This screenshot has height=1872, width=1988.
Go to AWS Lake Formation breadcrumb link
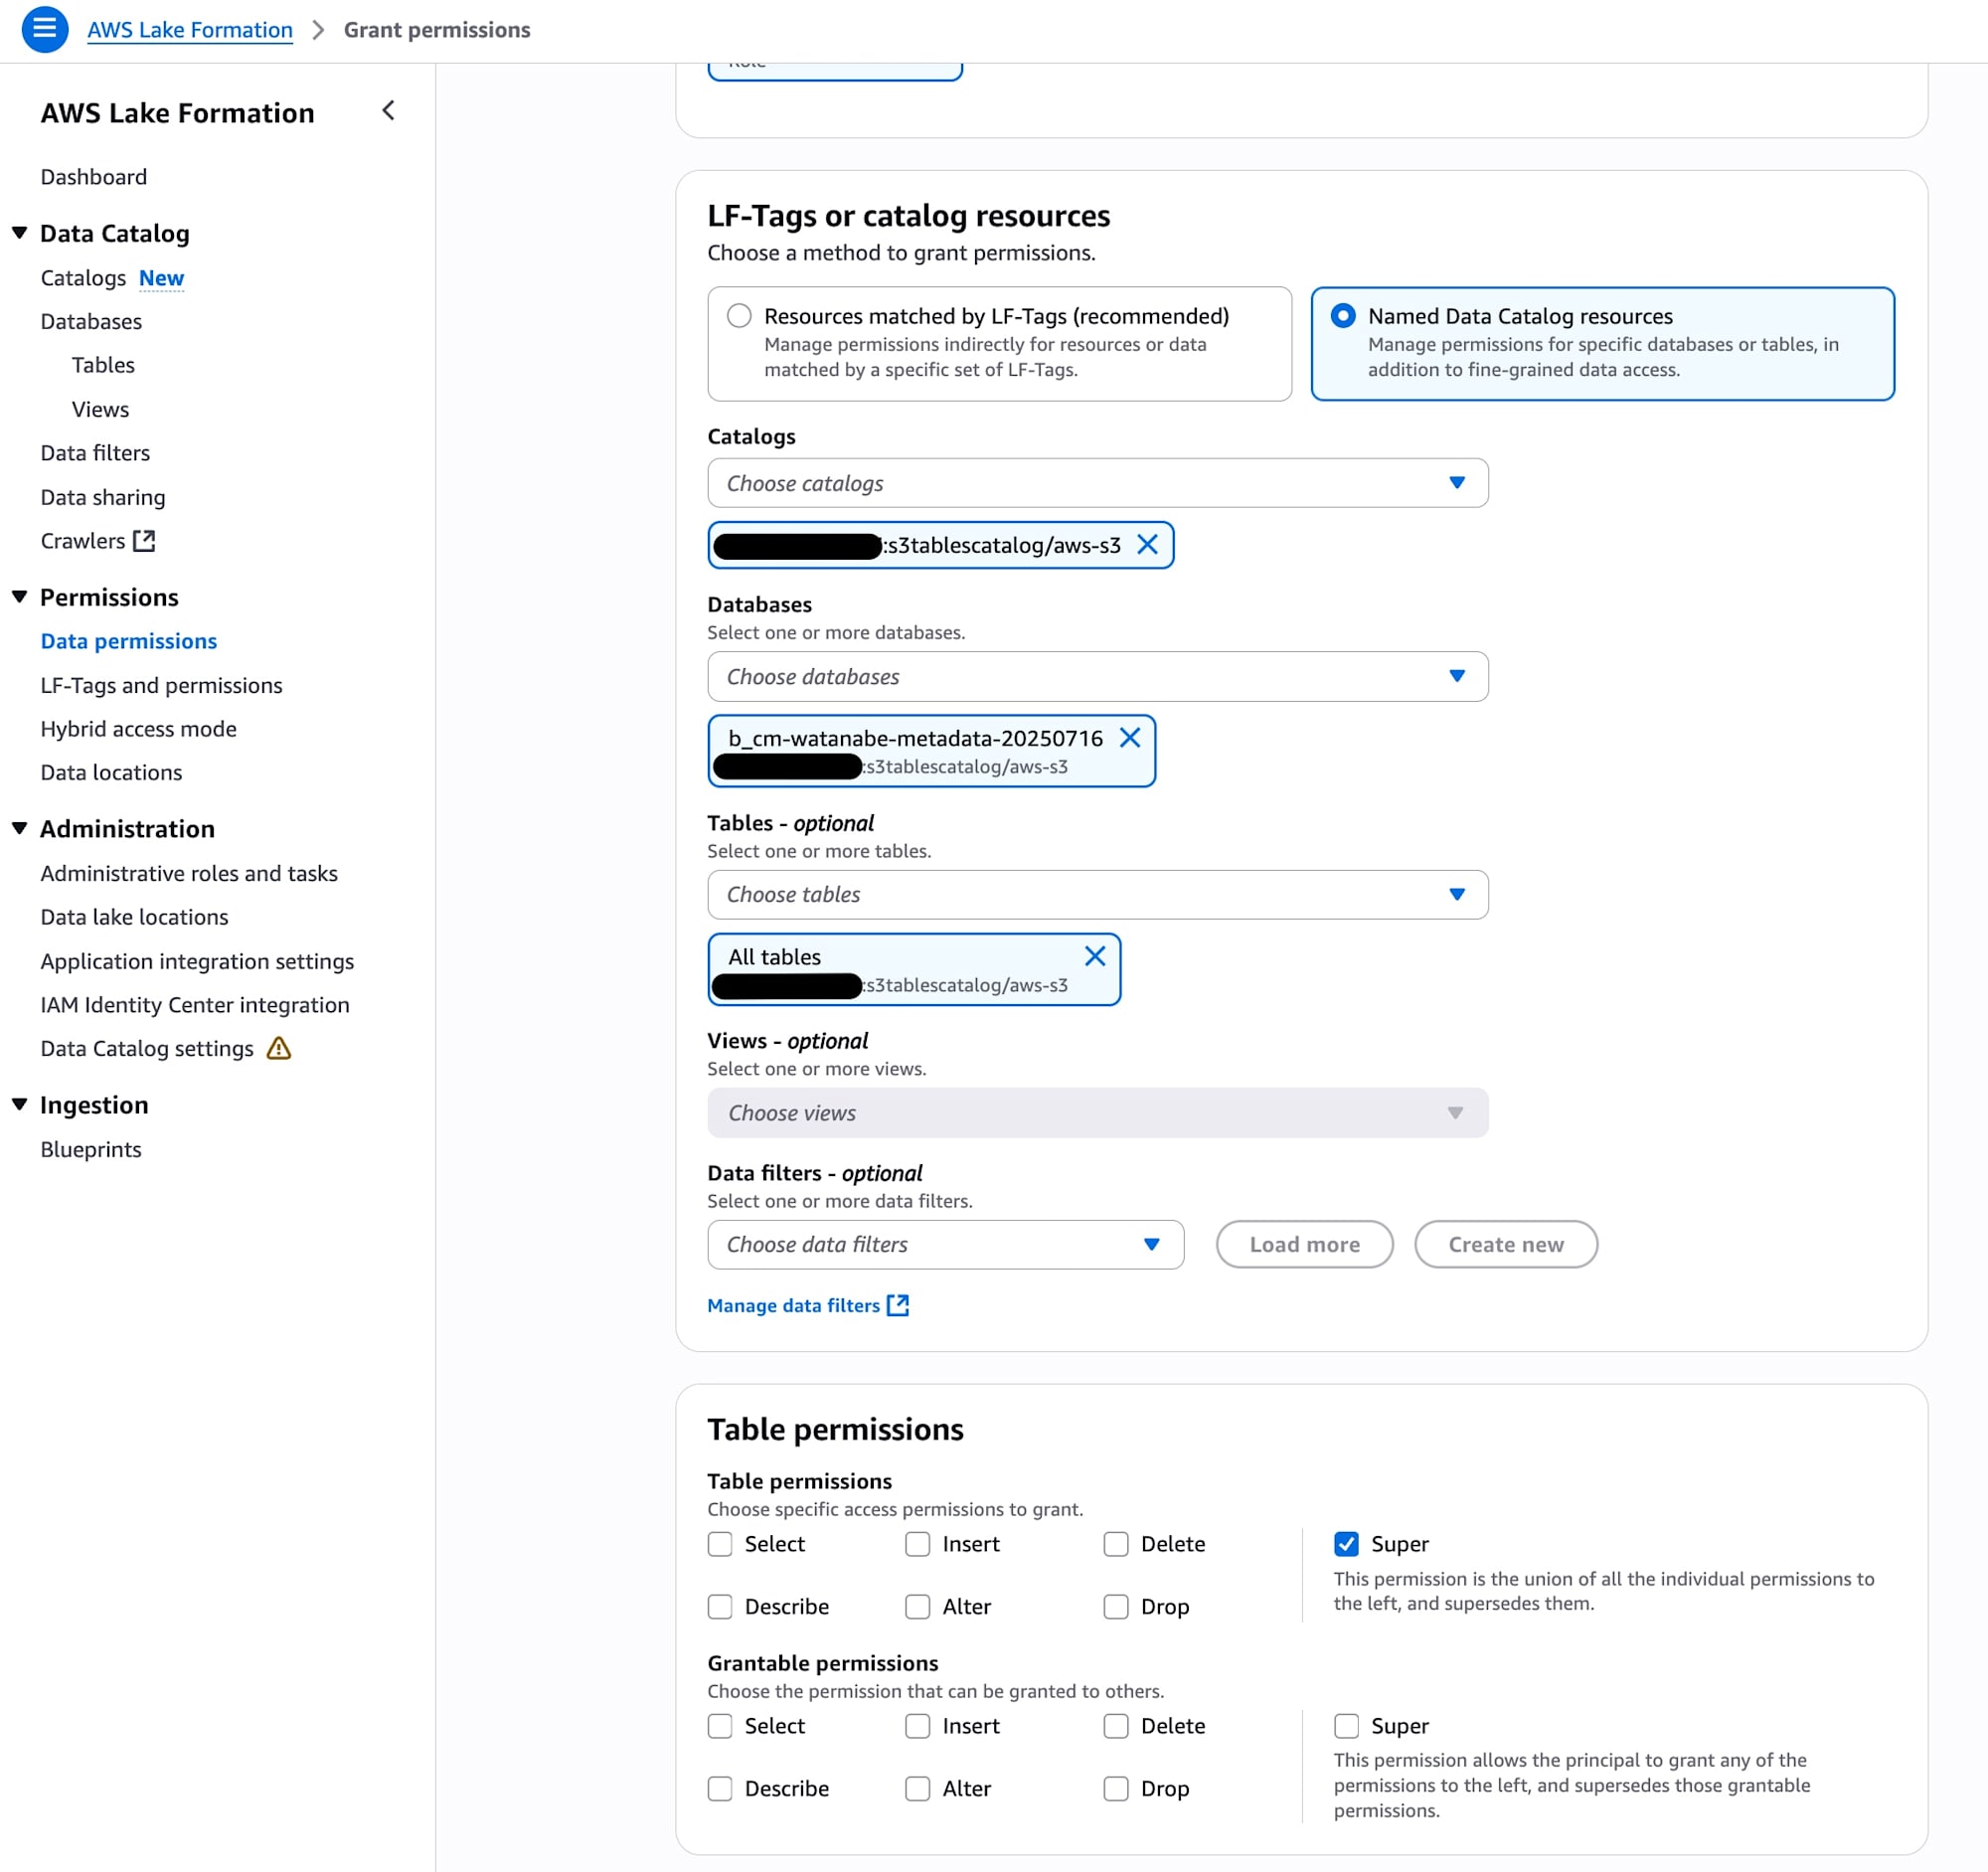[190, 30]
